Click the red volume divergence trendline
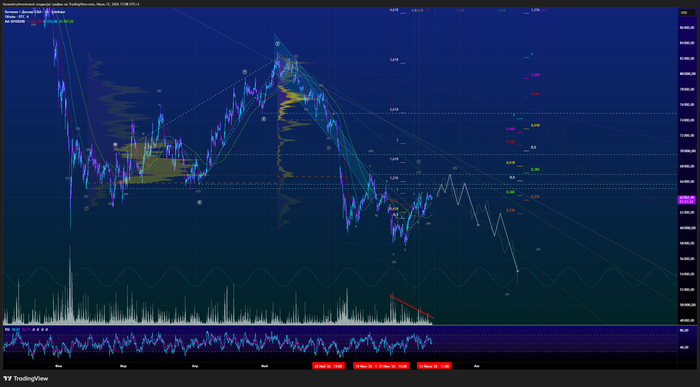 pyautogui.click(x=411, y=307)
